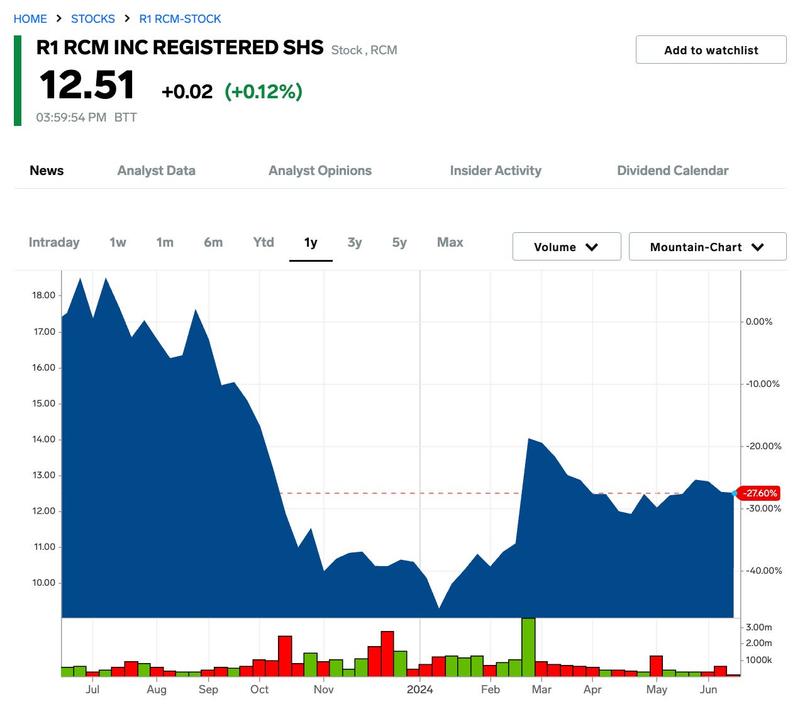Click the percent change (+0.12%)

pyautogui.click(x=263, y=92)
